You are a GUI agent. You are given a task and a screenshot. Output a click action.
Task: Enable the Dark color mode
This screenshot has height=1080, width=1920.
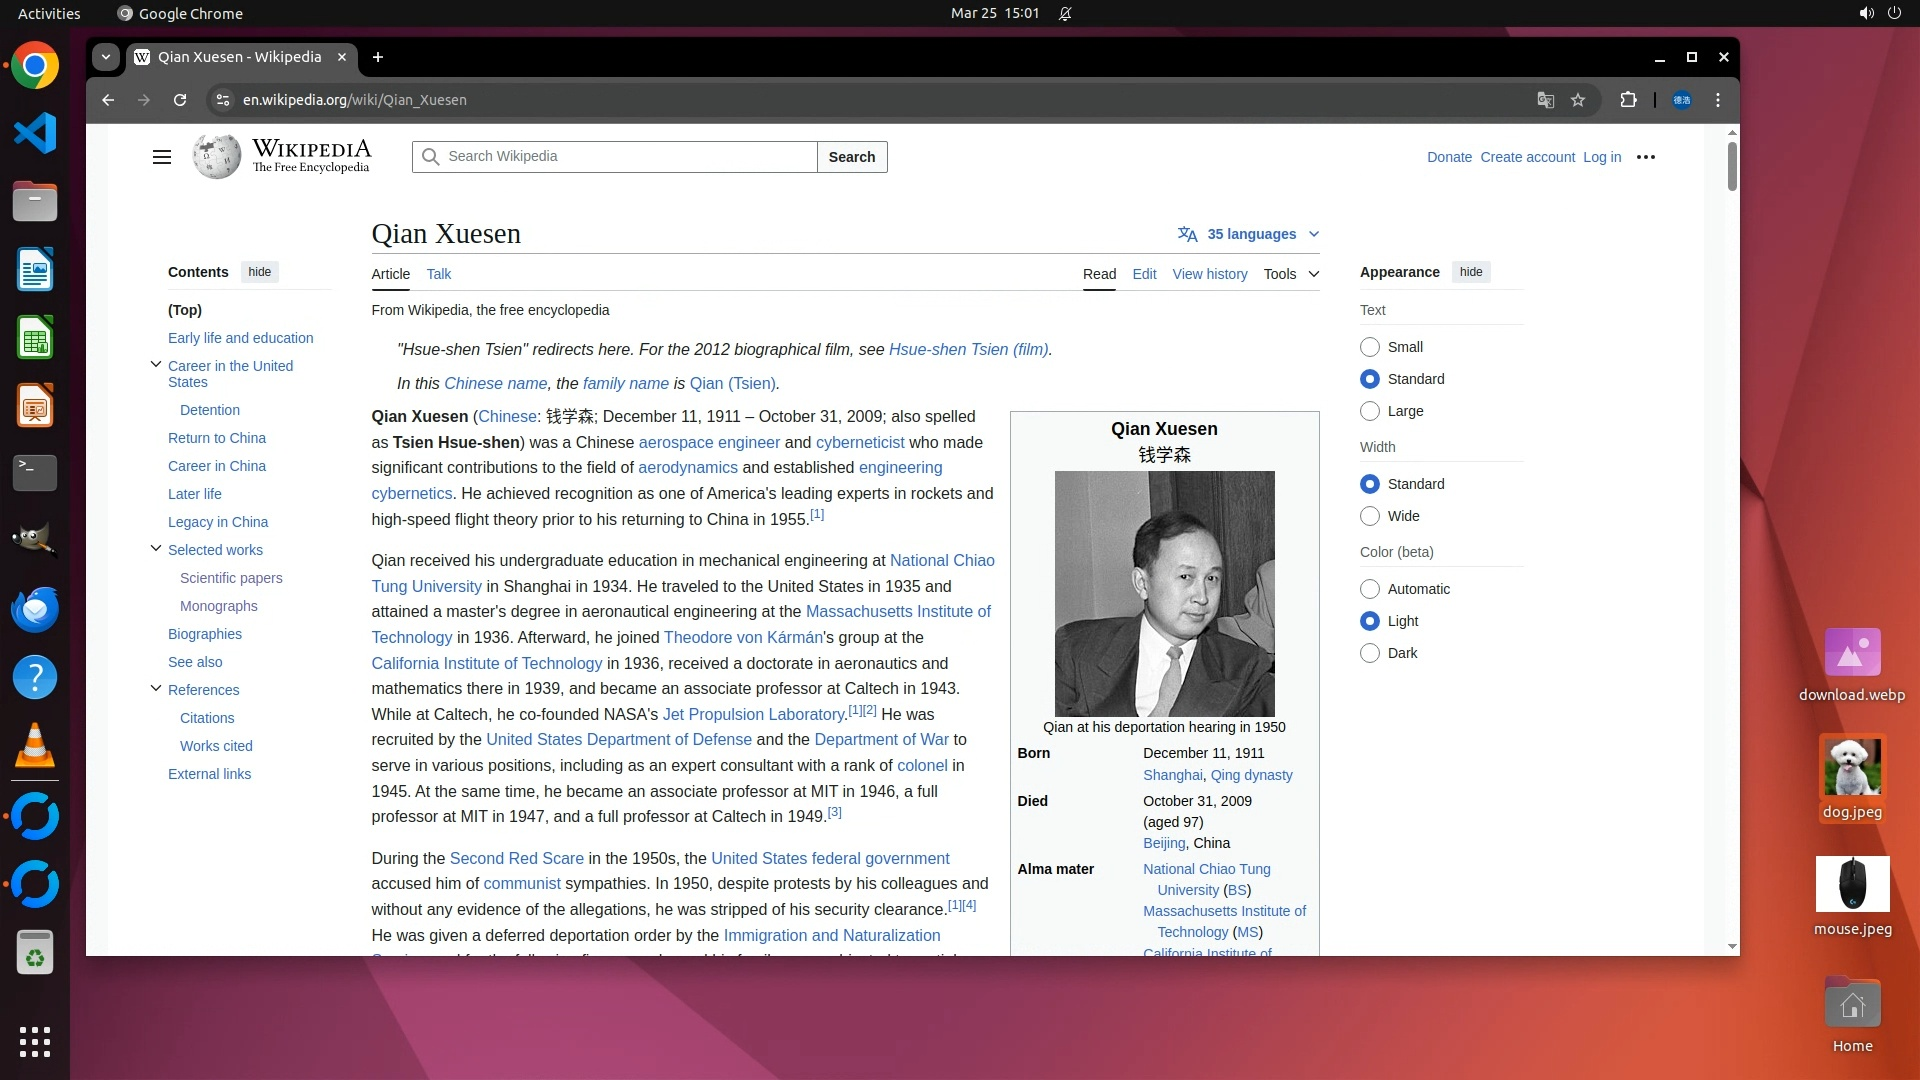[1370, 653]
